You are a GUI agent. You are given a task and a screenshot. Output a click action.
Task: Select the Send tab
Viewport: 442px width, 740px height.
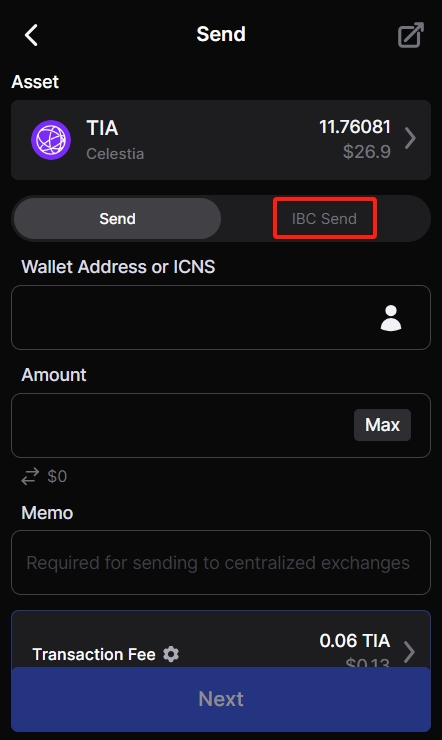tap(117, 219)
